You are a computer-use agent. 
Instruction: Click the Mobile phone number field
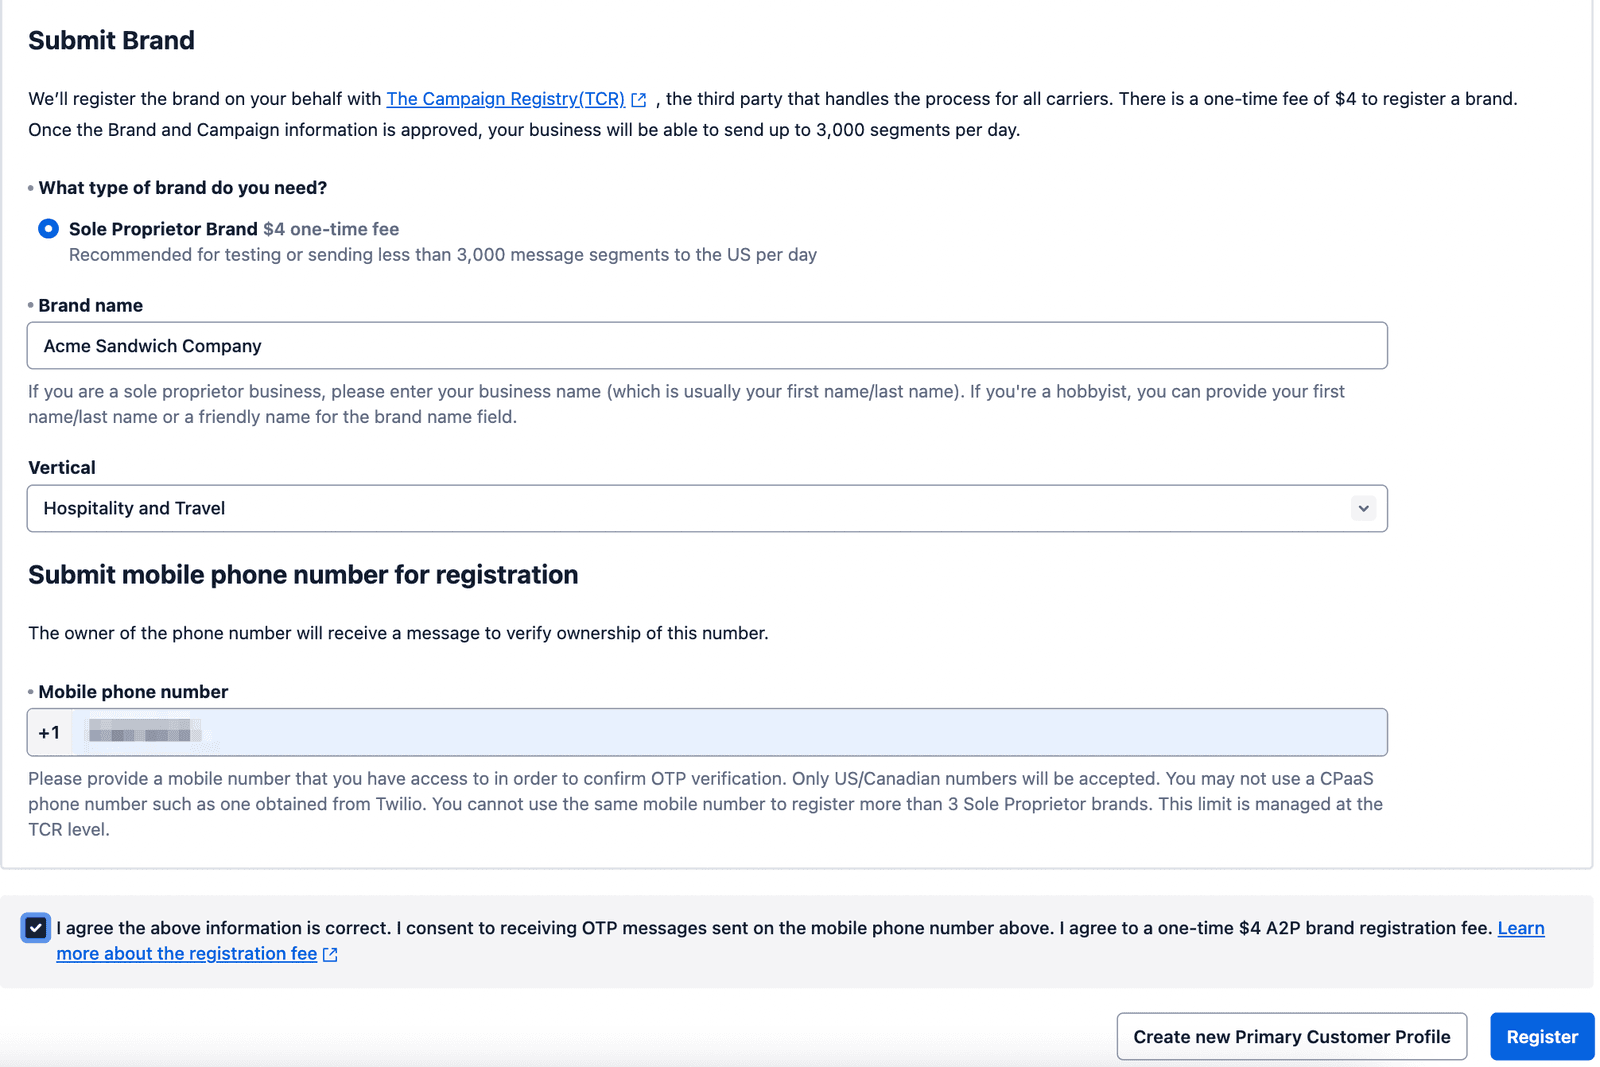click(700, 732)
